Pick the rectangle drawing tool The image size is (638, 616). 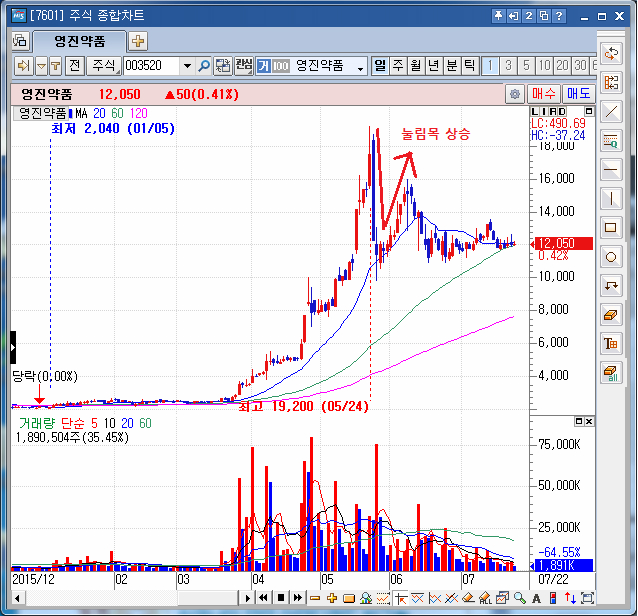[x=611, y=226]
